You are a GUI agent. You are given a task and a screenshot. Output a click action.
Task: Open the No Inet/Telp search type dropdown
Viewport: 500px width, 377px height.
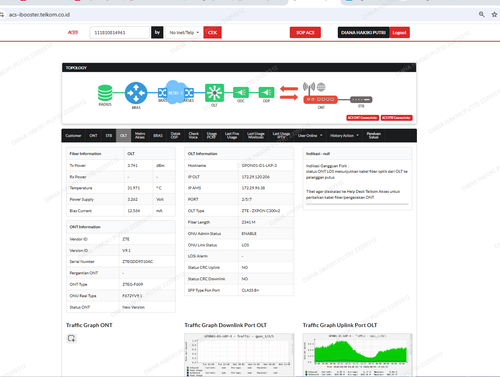coord(184,33)
